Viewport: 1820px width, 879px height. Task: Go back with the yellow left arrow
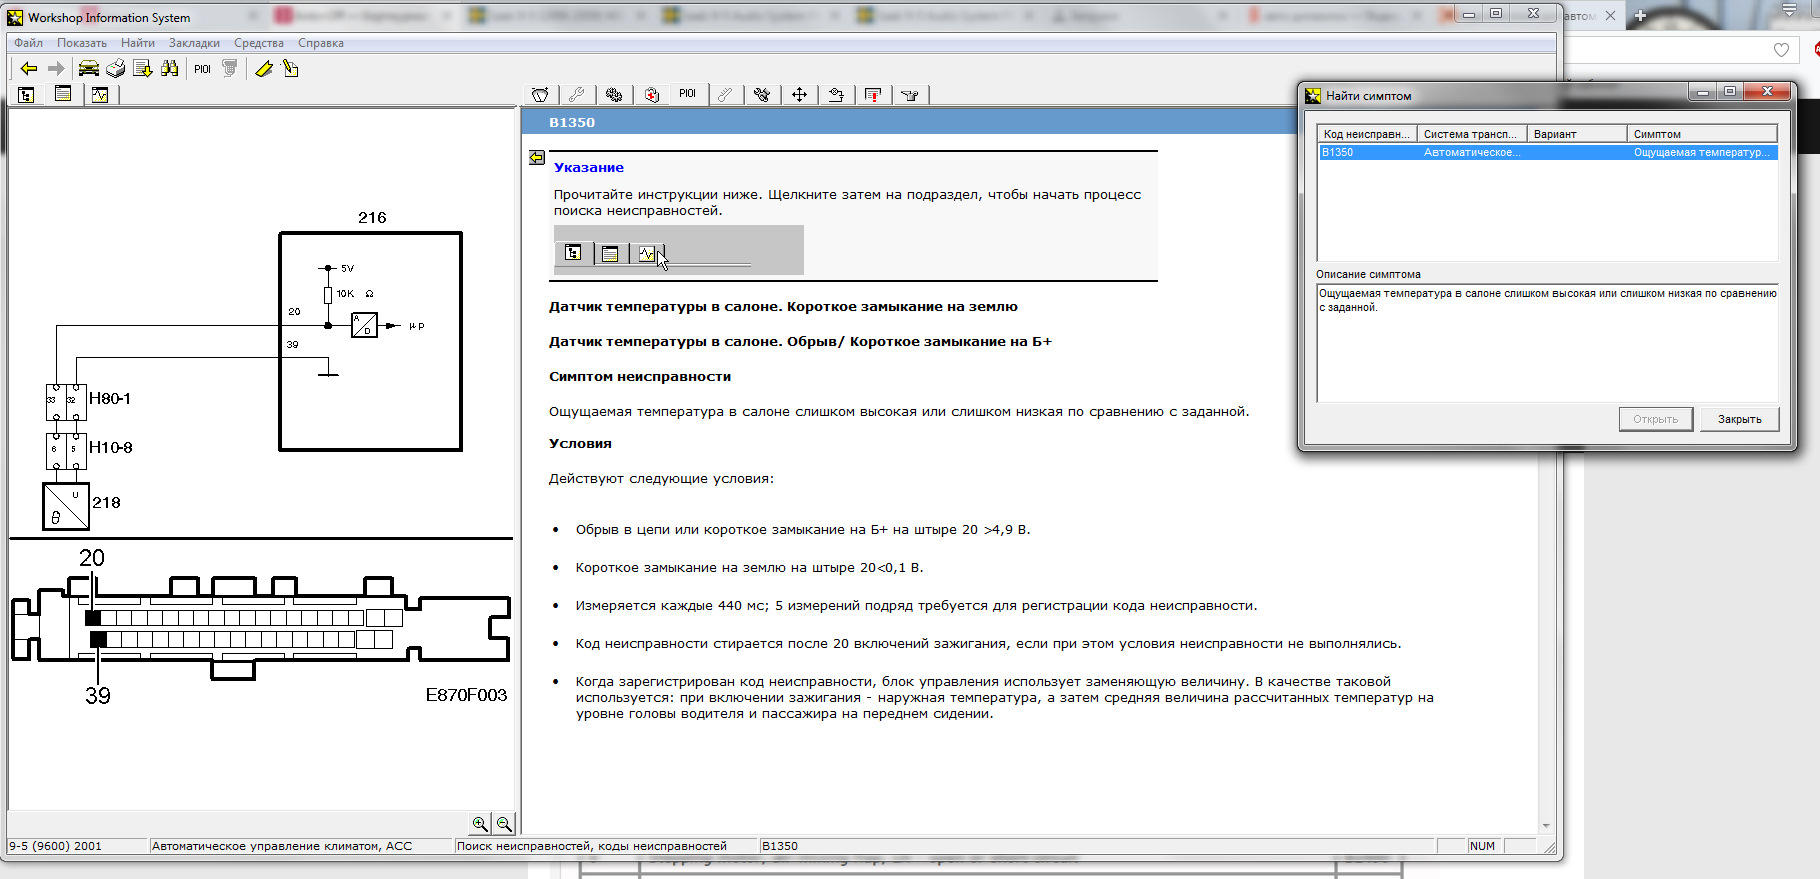29,68
